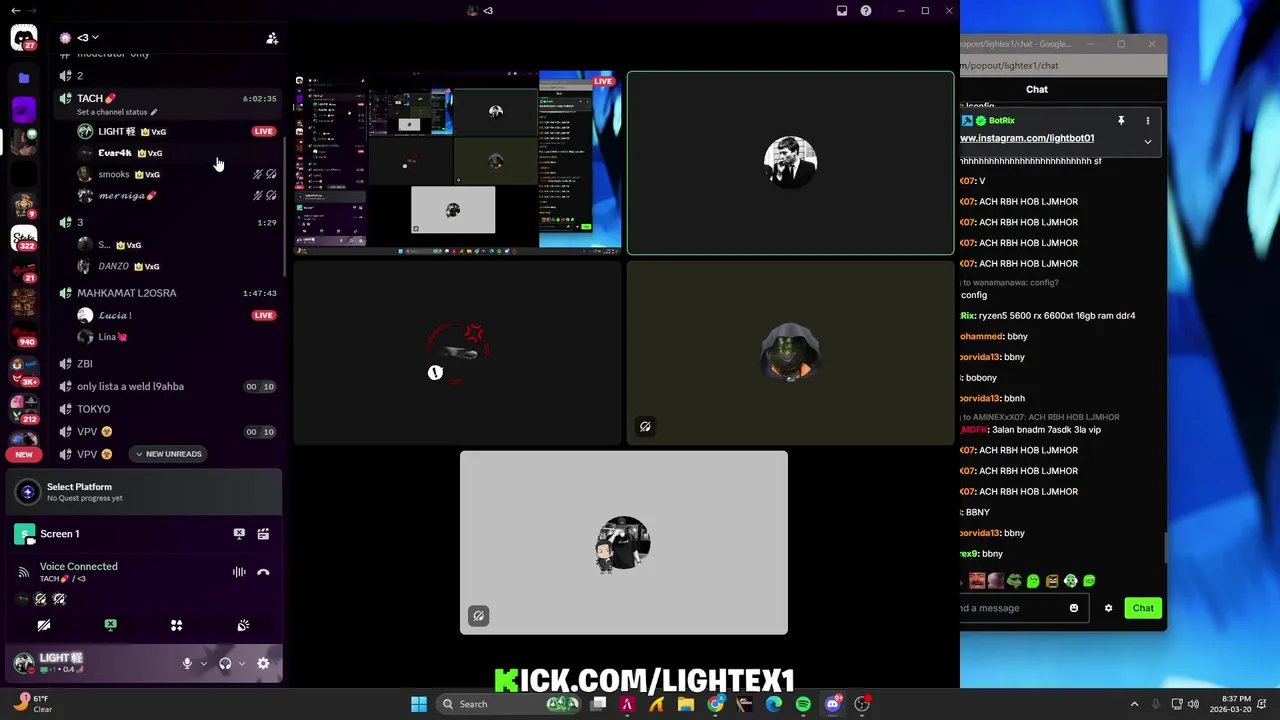
Task: Mute microphone in user panel
Action: pos(186,664)
